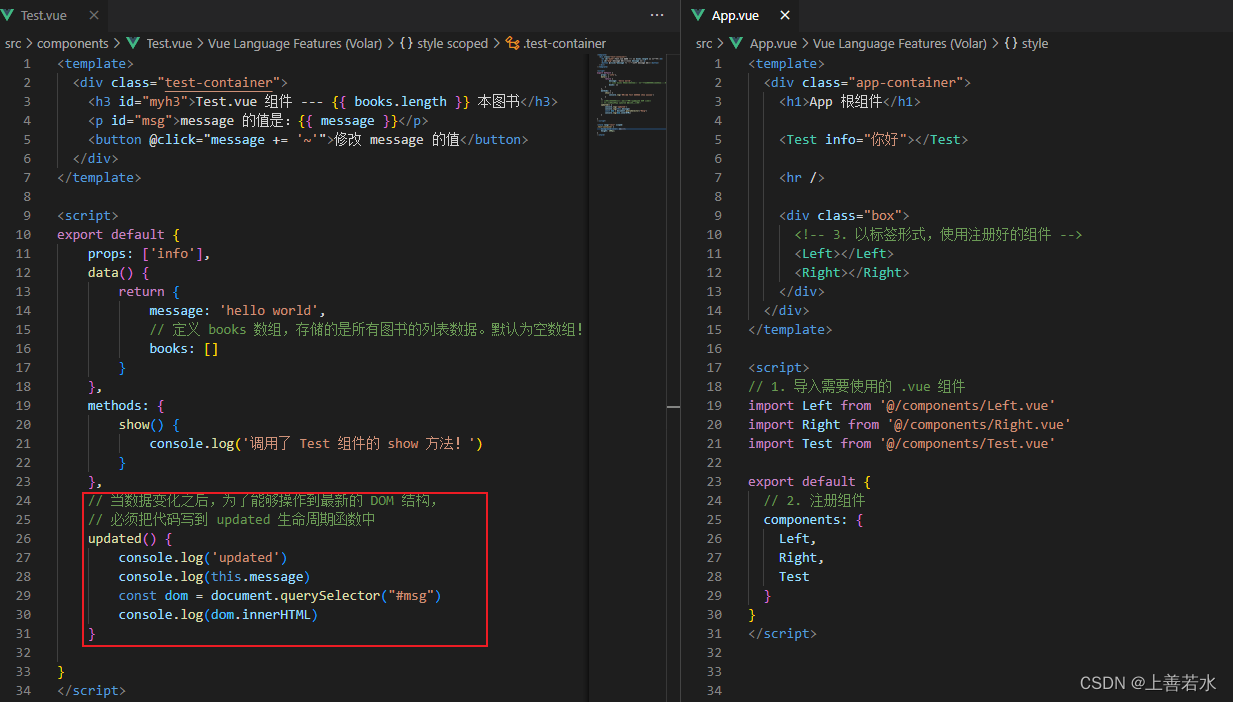
Task: Click the <hr /> tag in App.vue
Action: (802, 177)
